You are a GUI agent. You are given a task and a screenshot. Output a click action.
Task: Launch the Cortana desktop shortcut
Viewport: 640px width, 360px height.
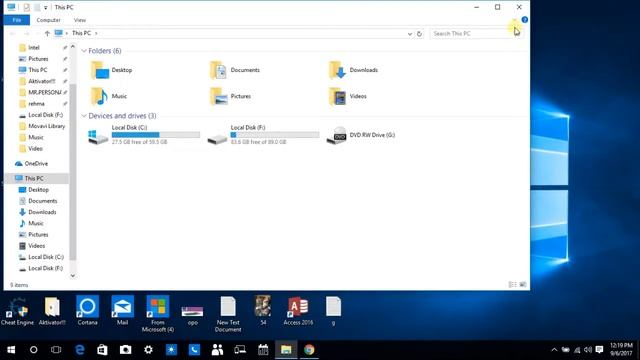(x=87, y=311)
